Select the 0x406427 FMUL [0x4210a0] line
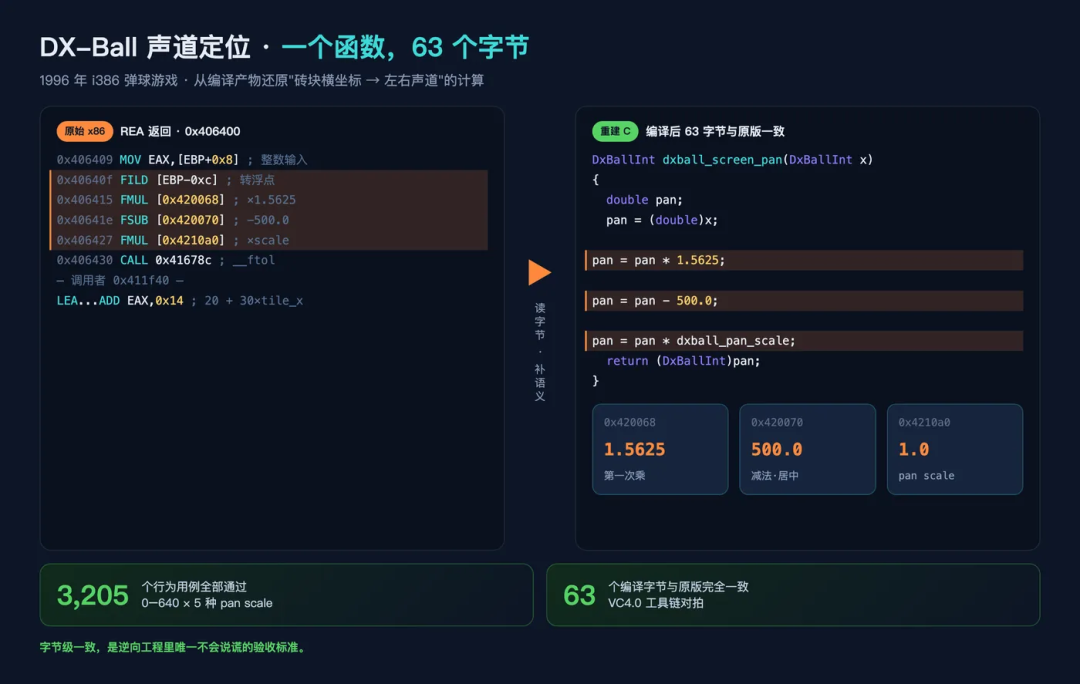 click(x=269, y=240)
